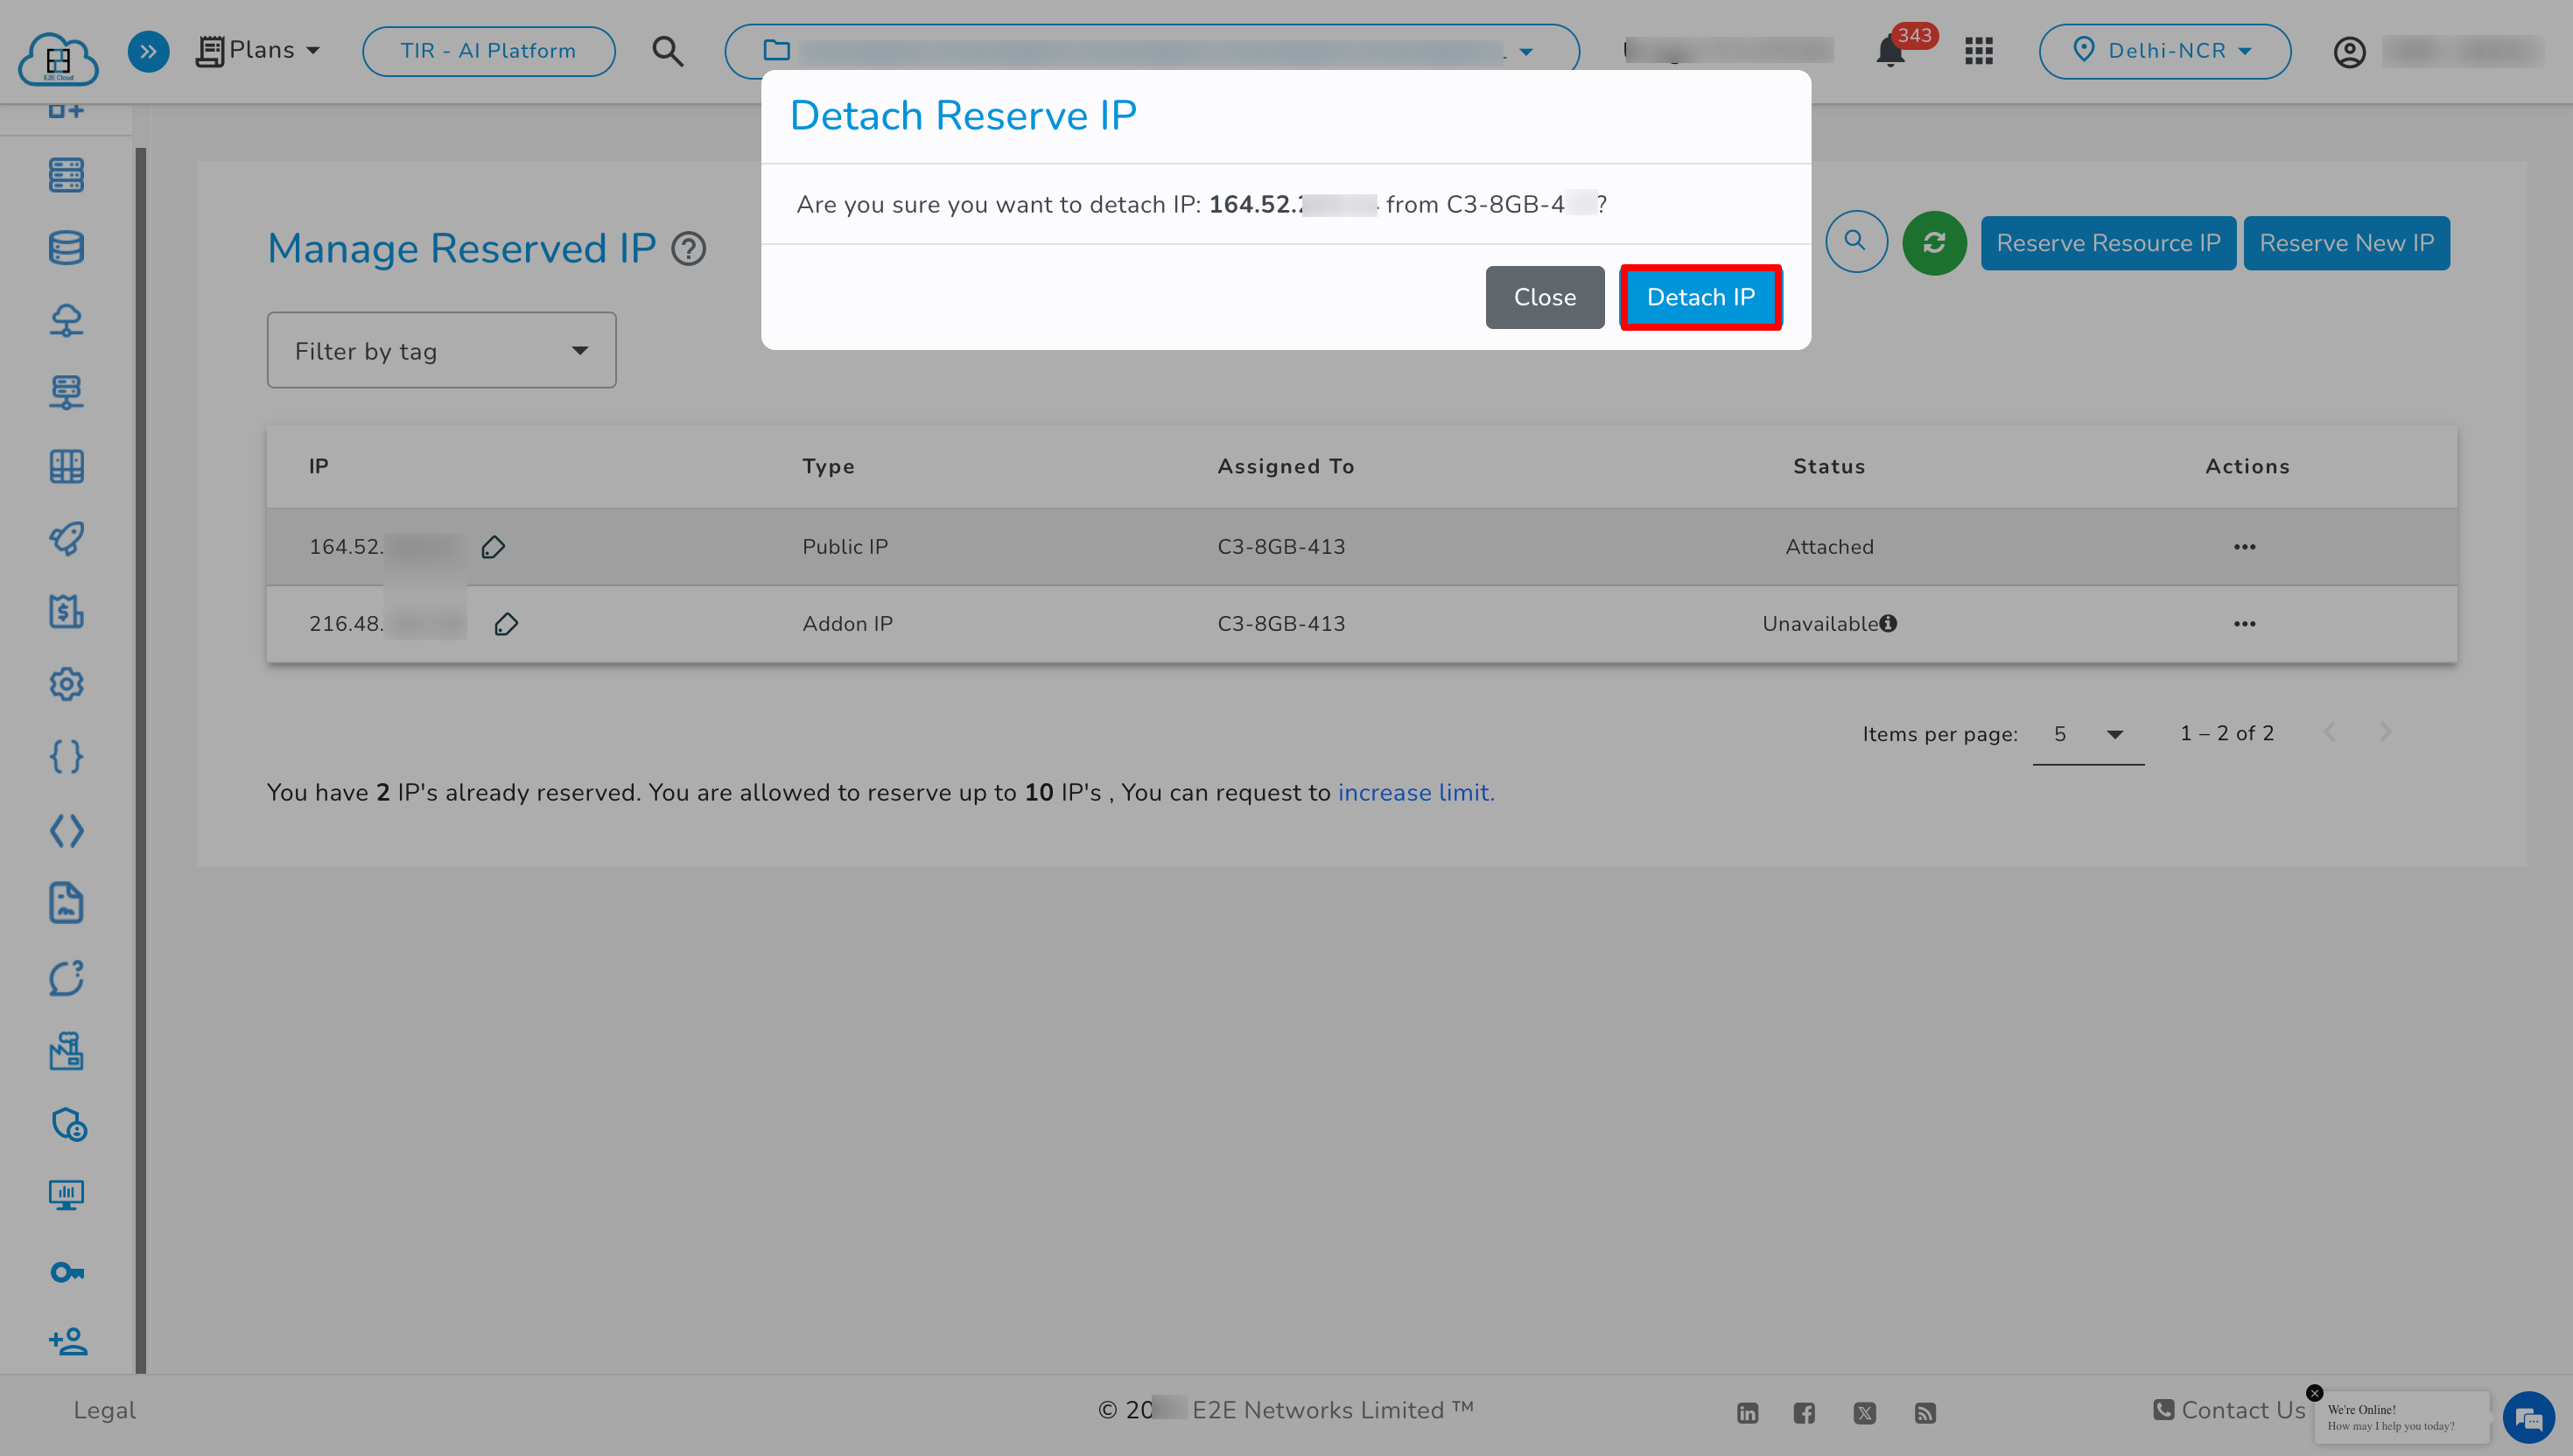
Task: Open actions menu for the Attached Public IP
Action: tap(2245, 546)
